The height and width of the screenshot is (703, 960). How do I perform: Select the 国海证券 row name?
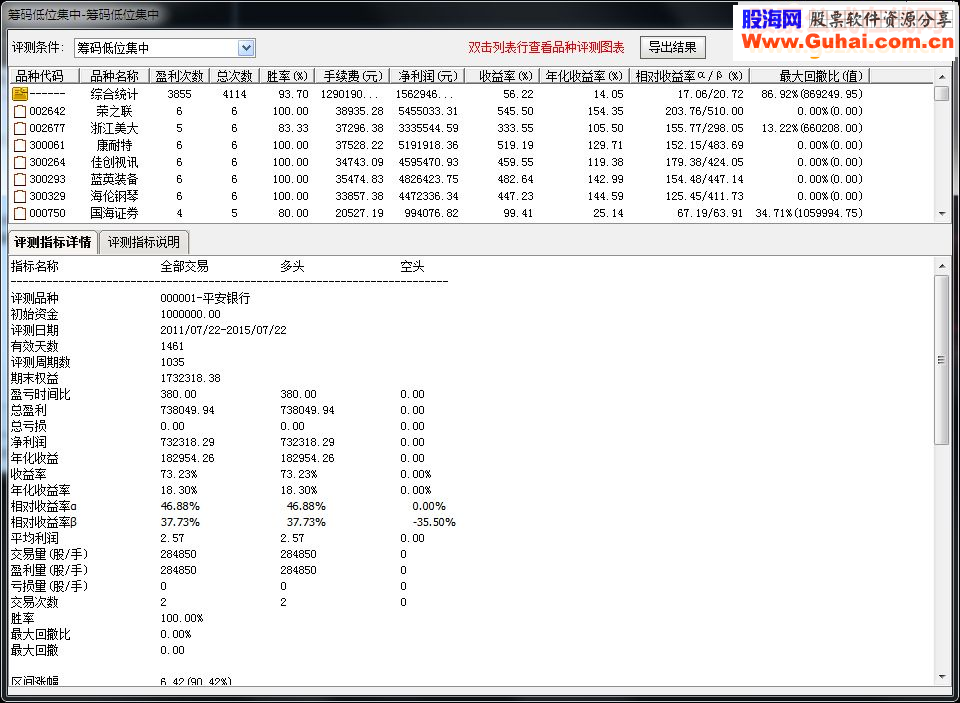[x=114, y=214]
